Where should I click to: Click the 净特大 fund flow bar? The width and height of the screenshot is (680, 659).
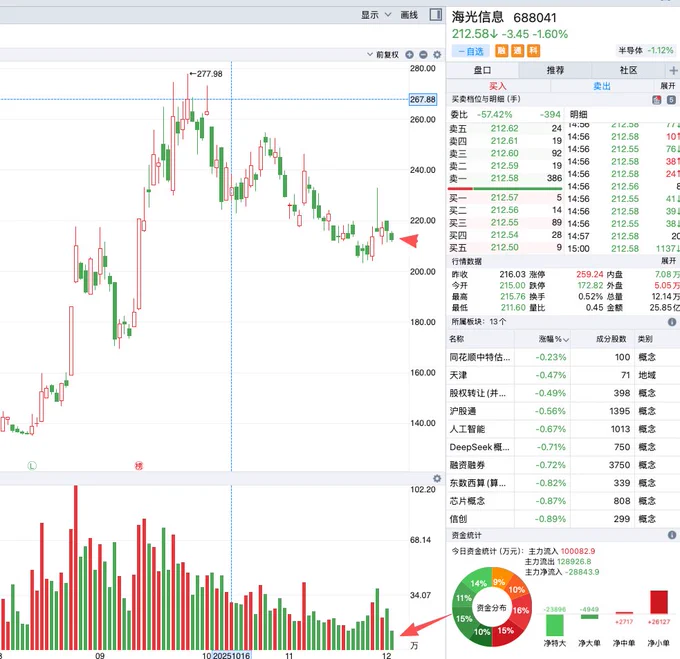coord(555,625)
